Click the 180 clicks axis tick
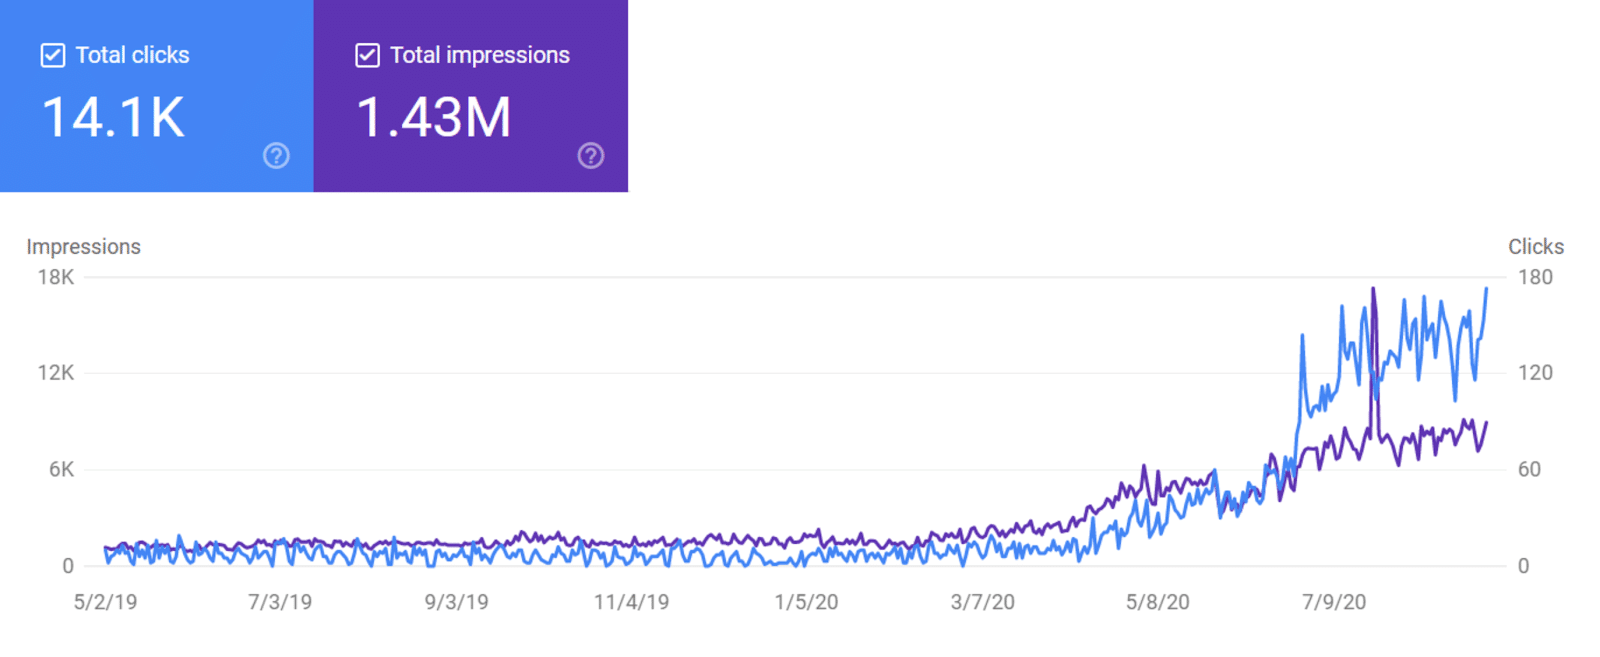The width and height of the screenshot is (1600, 657). click(x=1535, y=277)
